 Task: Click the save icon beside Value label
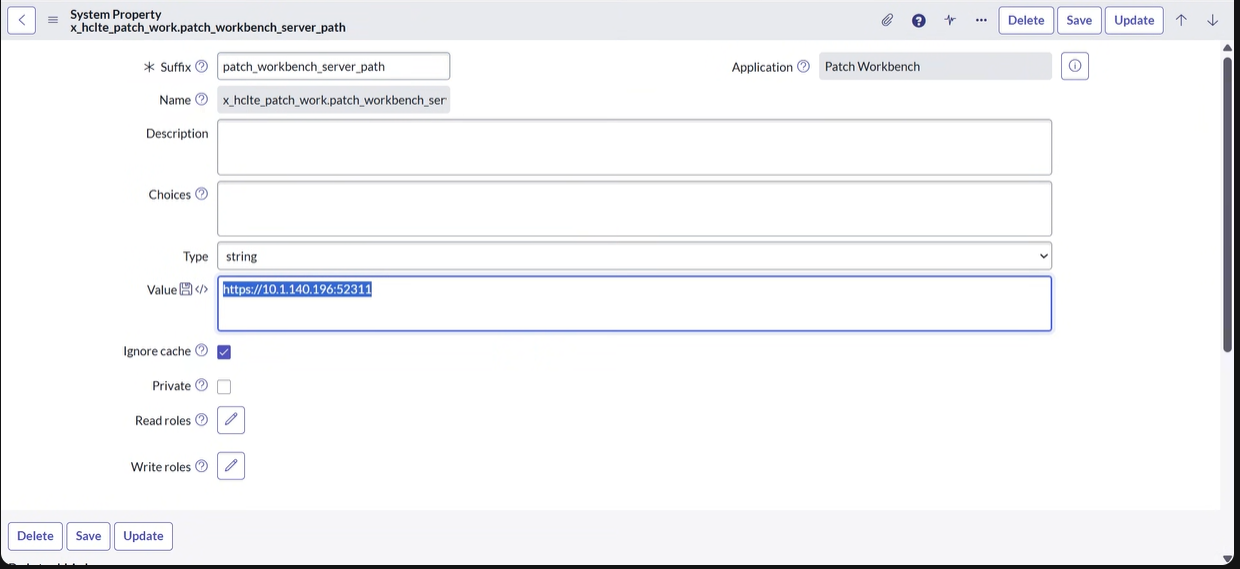(185, 289)
